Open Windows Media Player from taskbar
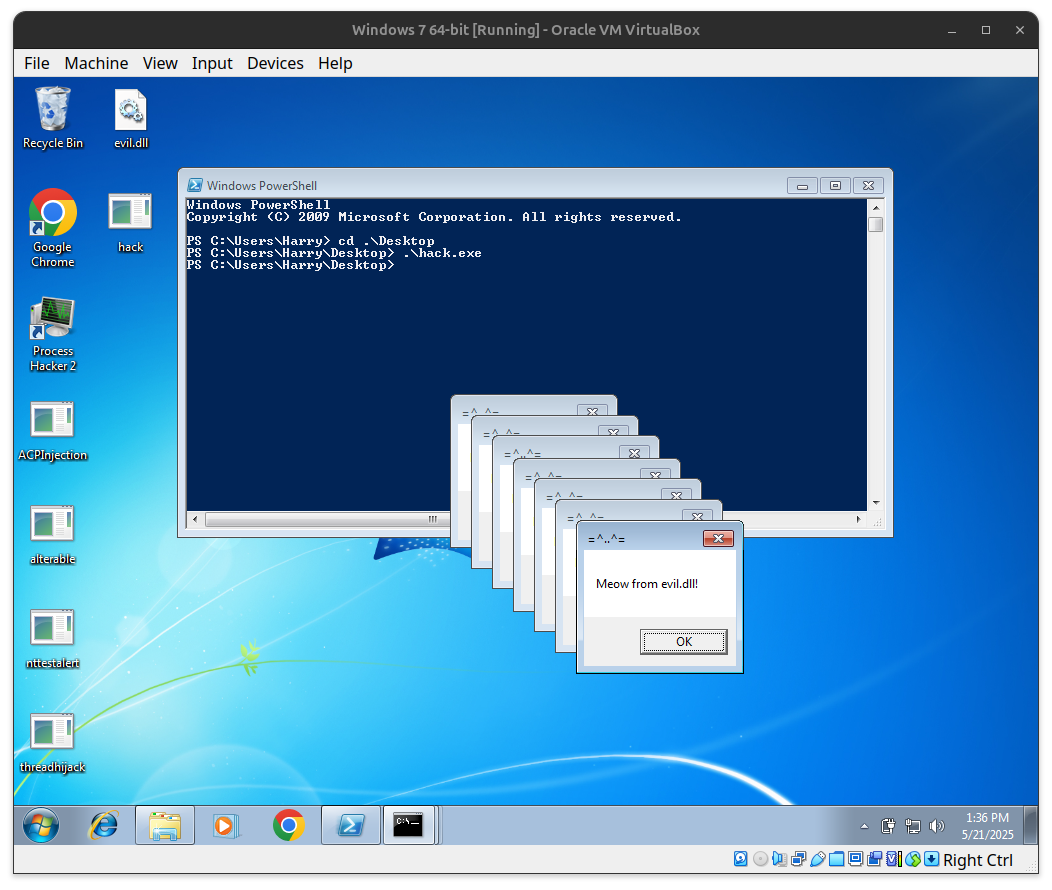Image resolution: width=1052 pixels, height=890 pixels. point(225,825)
